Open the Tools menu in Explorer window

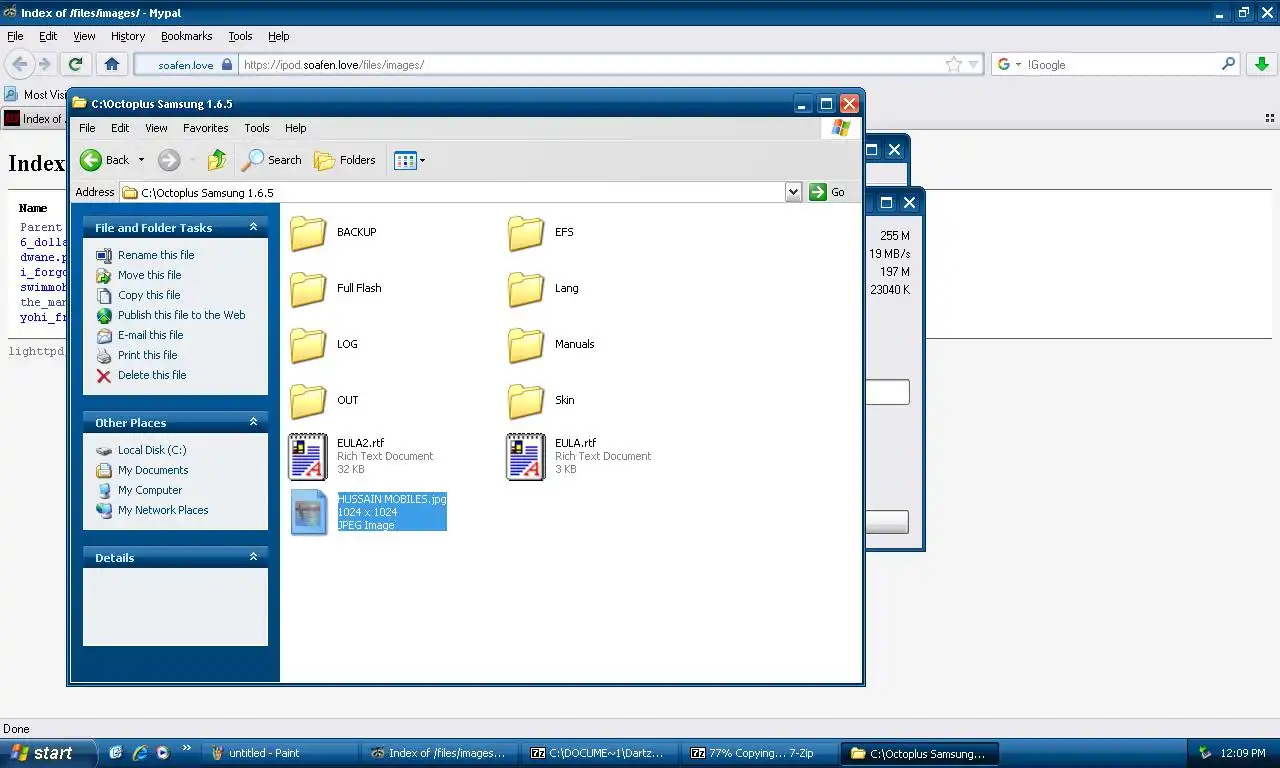click(257, 128)
